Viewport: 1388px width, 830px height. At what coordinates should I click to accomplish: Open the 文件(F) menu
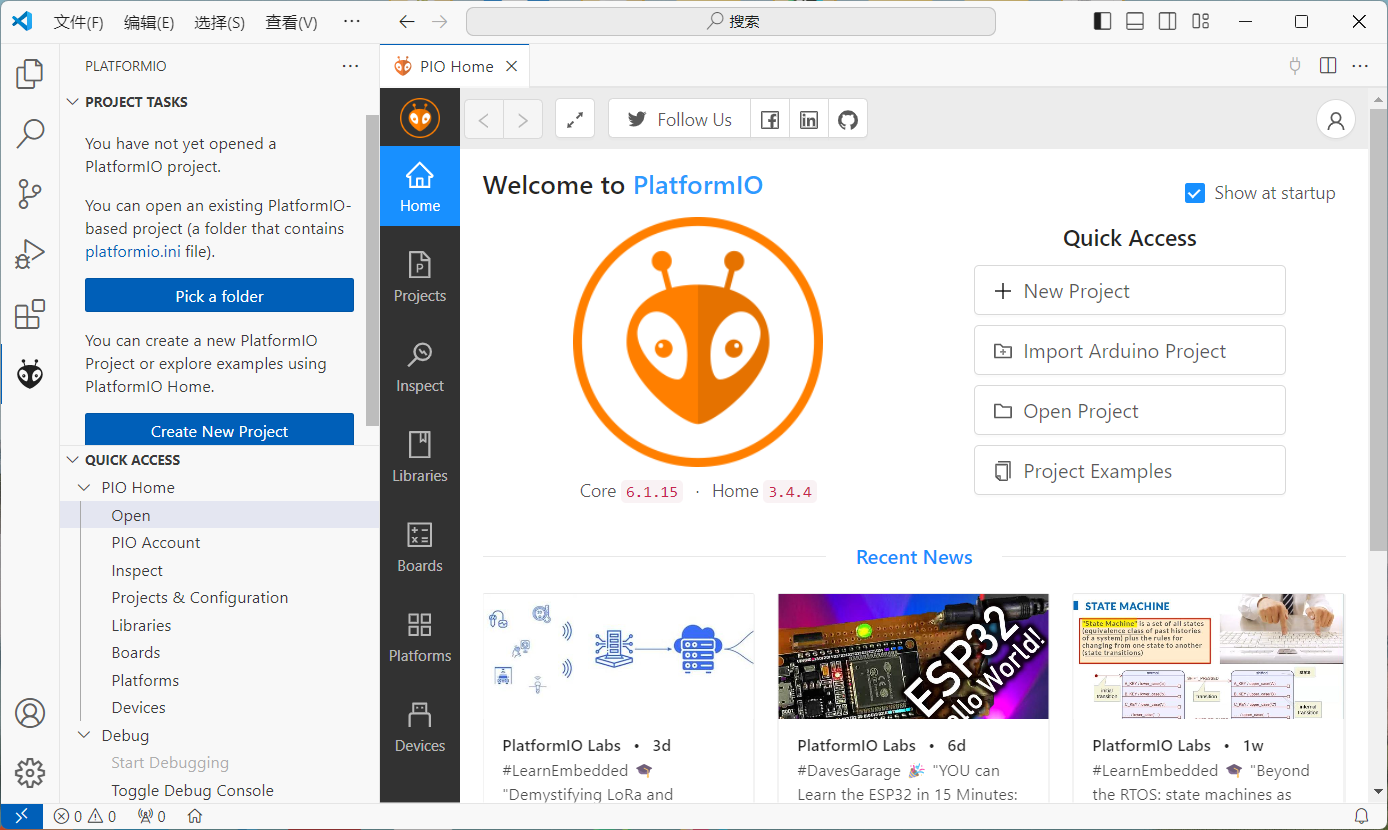[x=78, y=22]
